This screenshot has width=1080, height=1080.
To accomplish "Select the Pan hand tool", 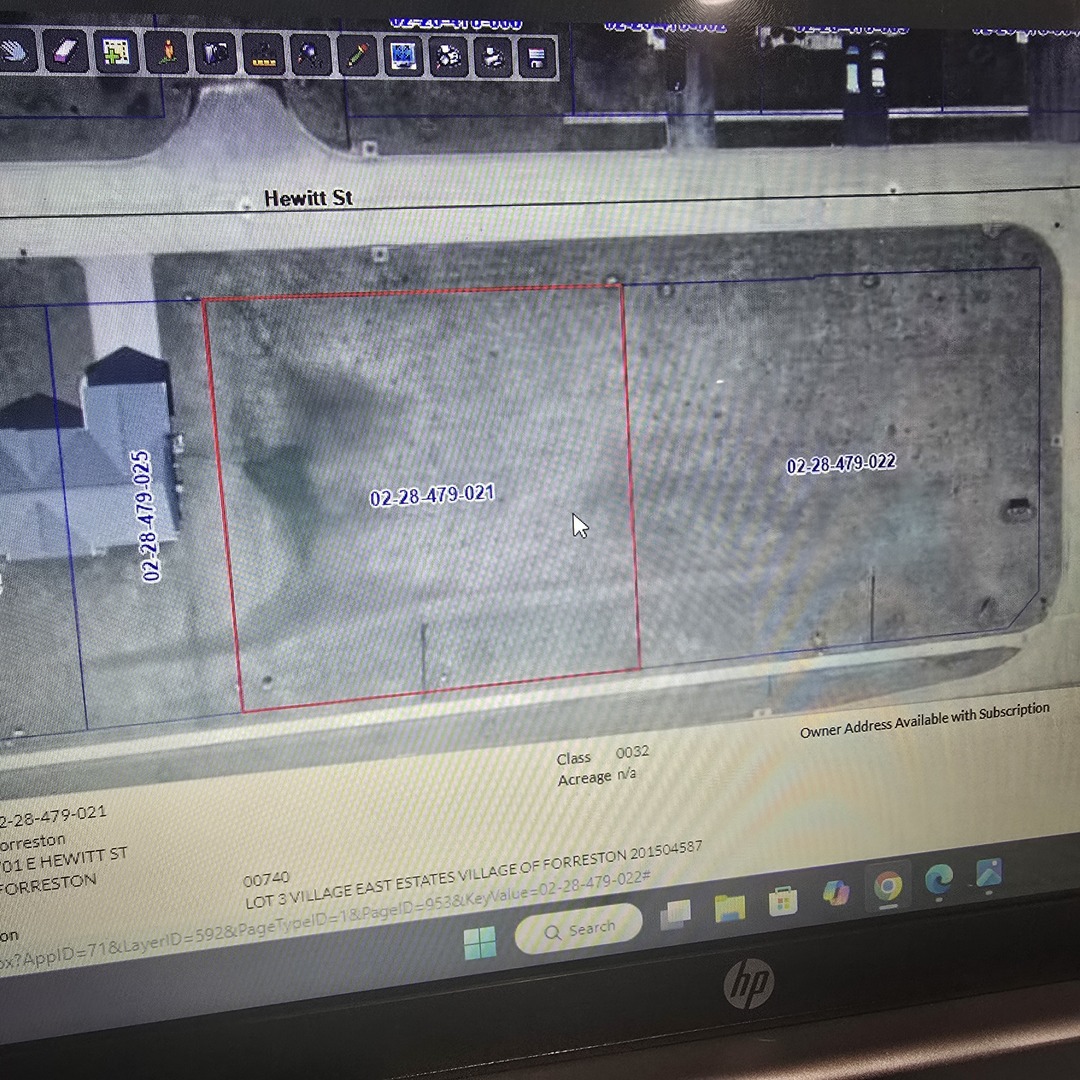I will pyautogui.click(x=15, y=55).
